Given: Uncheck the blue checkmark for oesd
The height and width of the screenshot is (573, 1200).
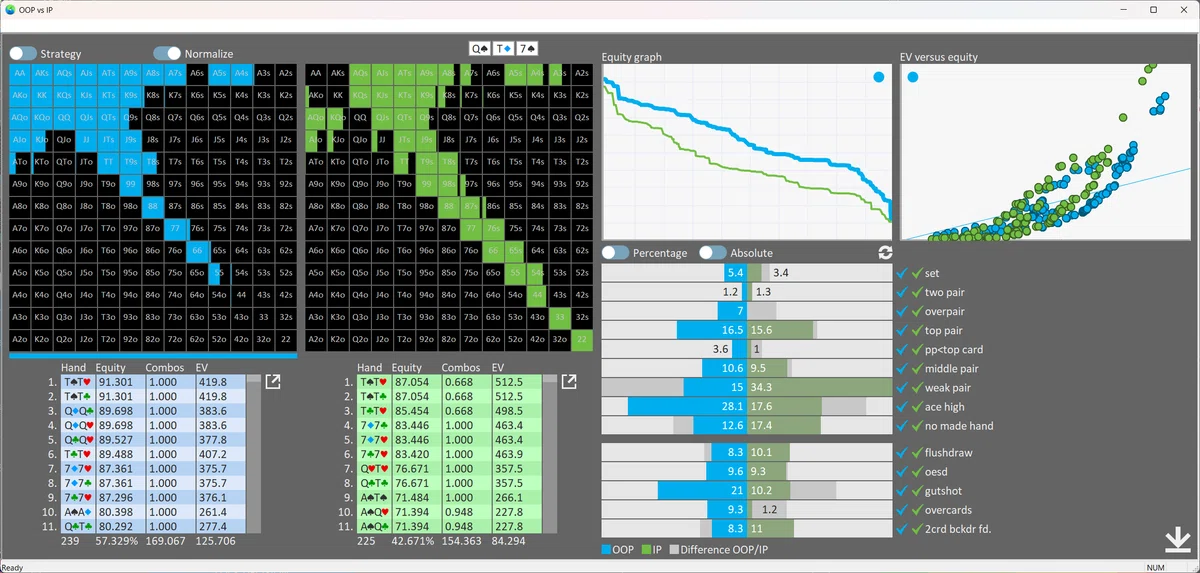Looking at the screenshot, I should [902, 472].
